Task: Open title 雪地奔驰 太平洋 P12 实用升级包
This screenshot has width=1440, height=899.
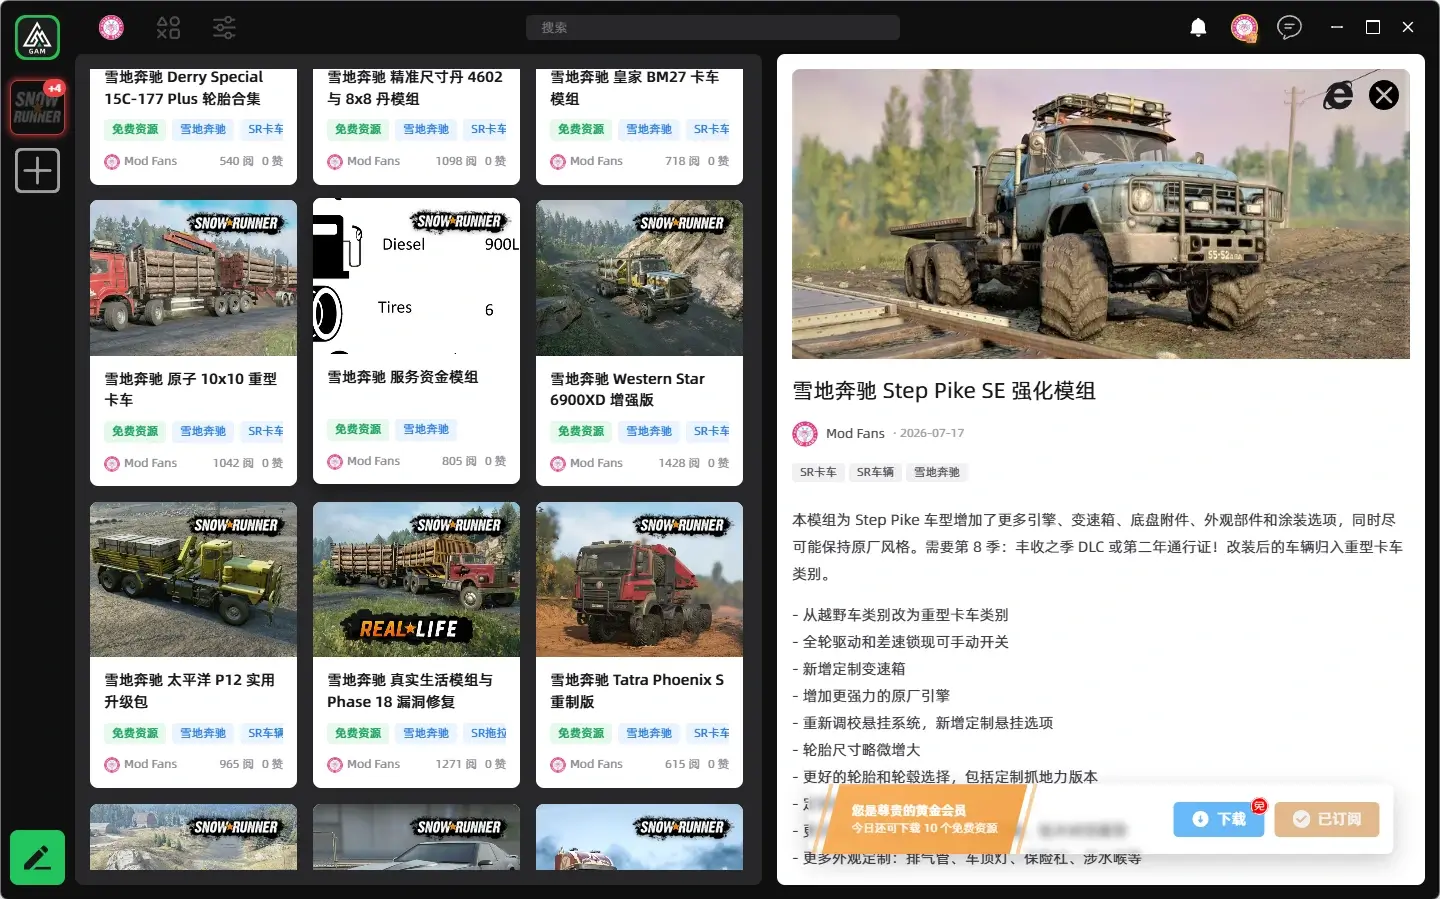Action: (189, 691)
